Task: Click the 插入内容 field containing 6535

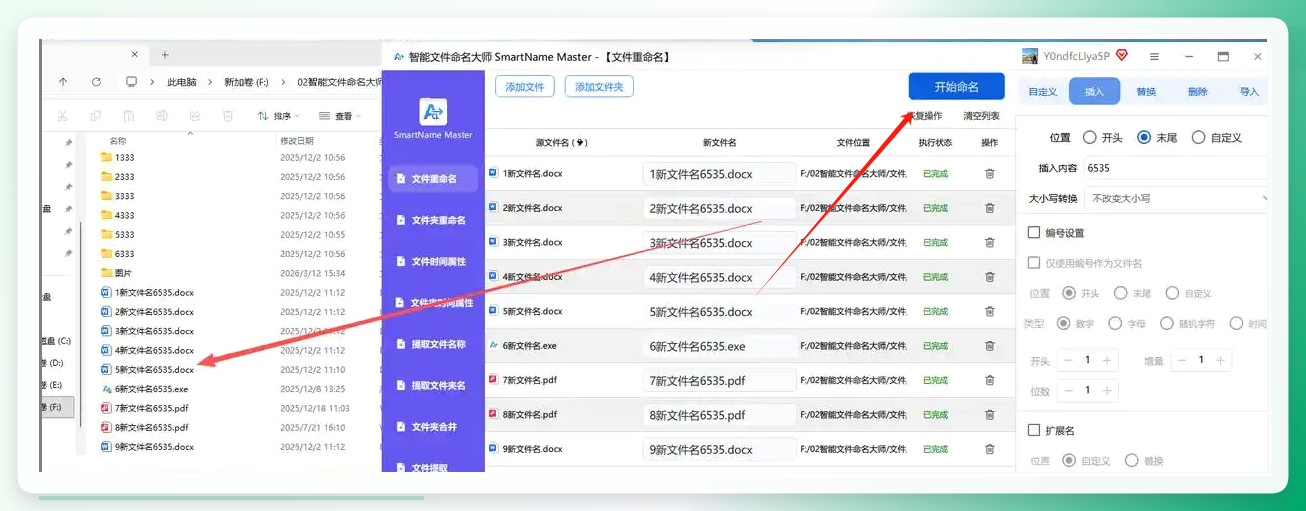Action: click(1176, 168)
